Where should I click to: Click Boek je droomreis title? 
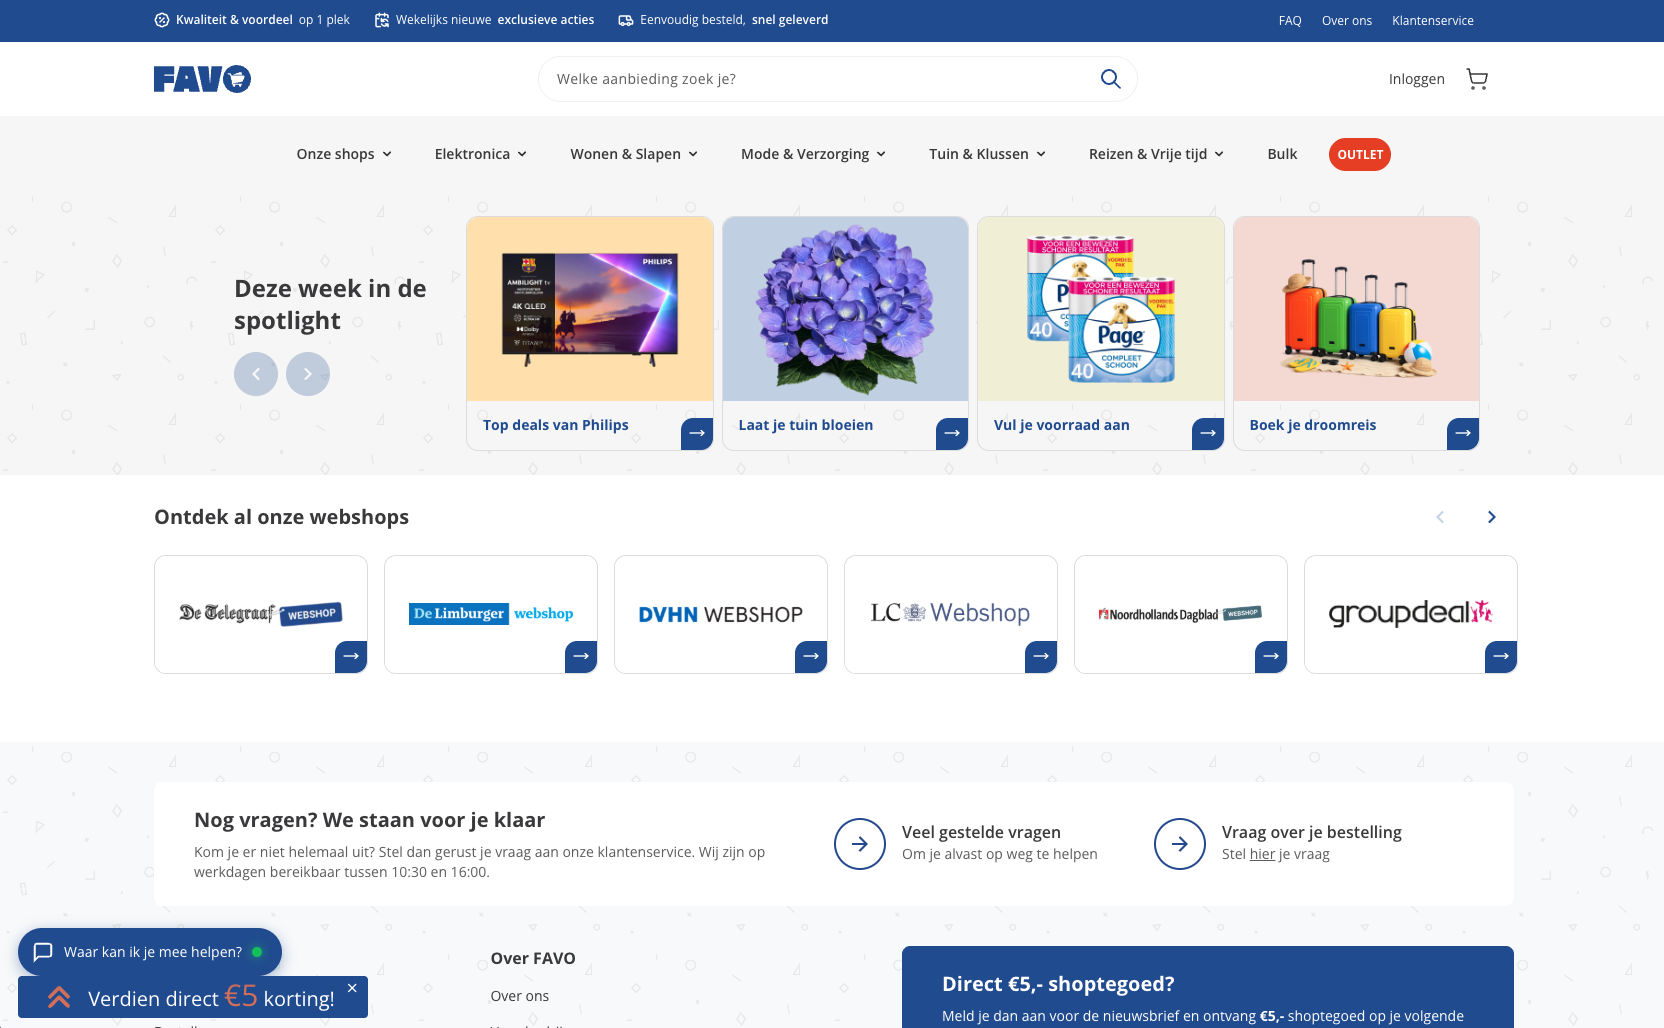(x=1313, y=425)
